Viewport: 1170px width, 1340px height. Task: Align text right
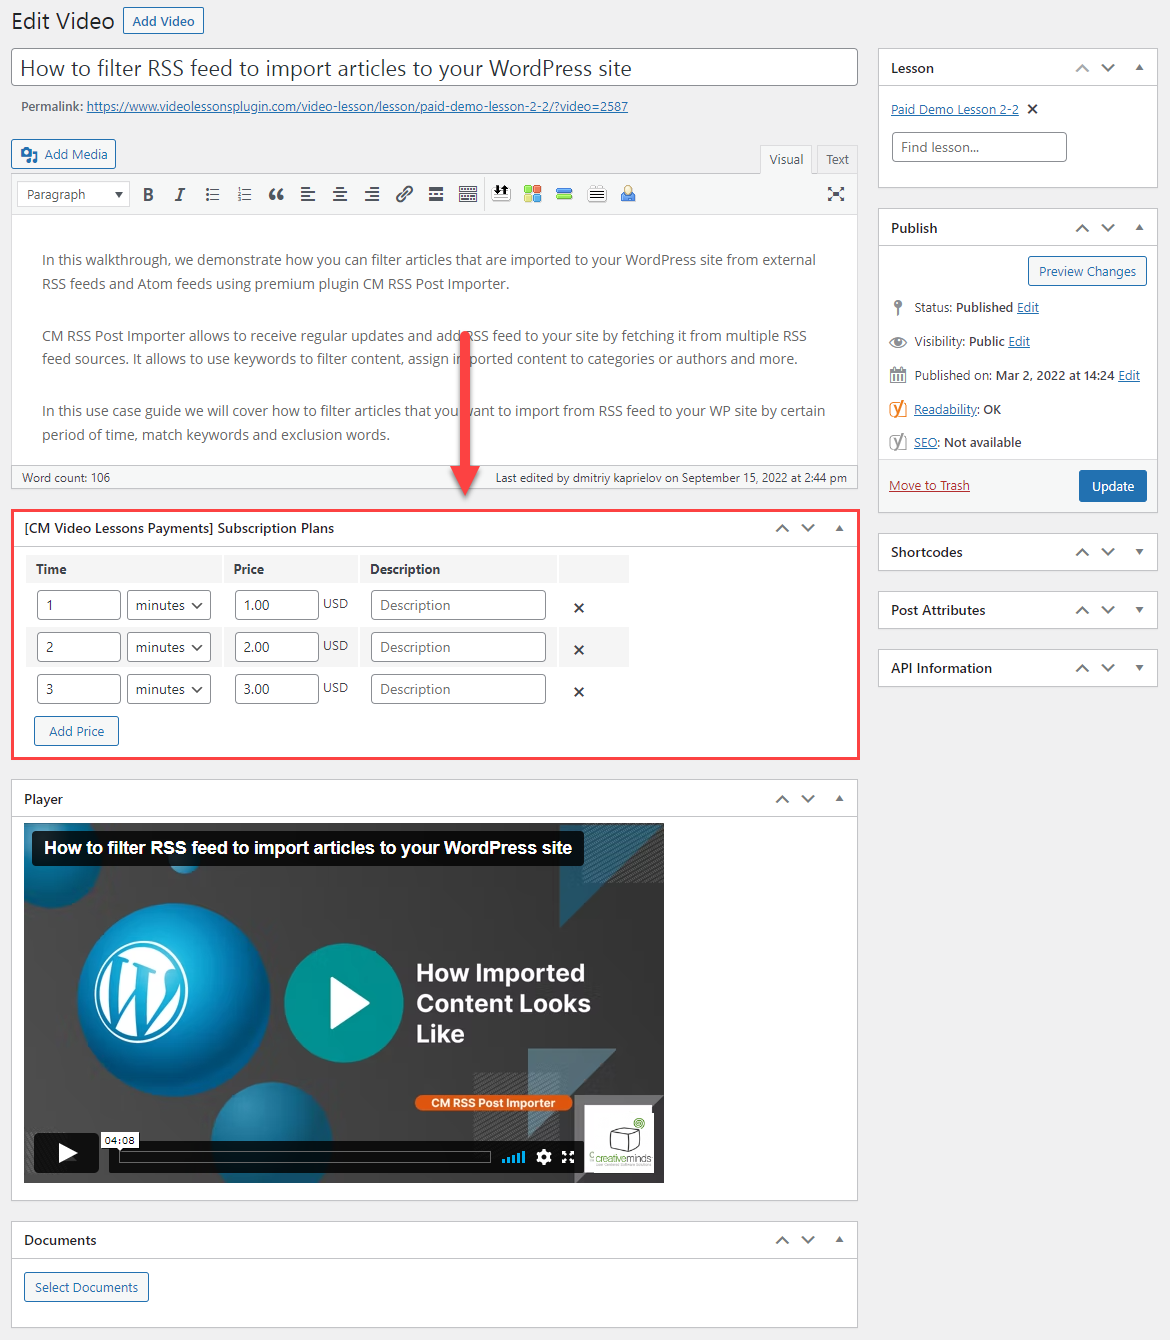(x=372, y=194)
